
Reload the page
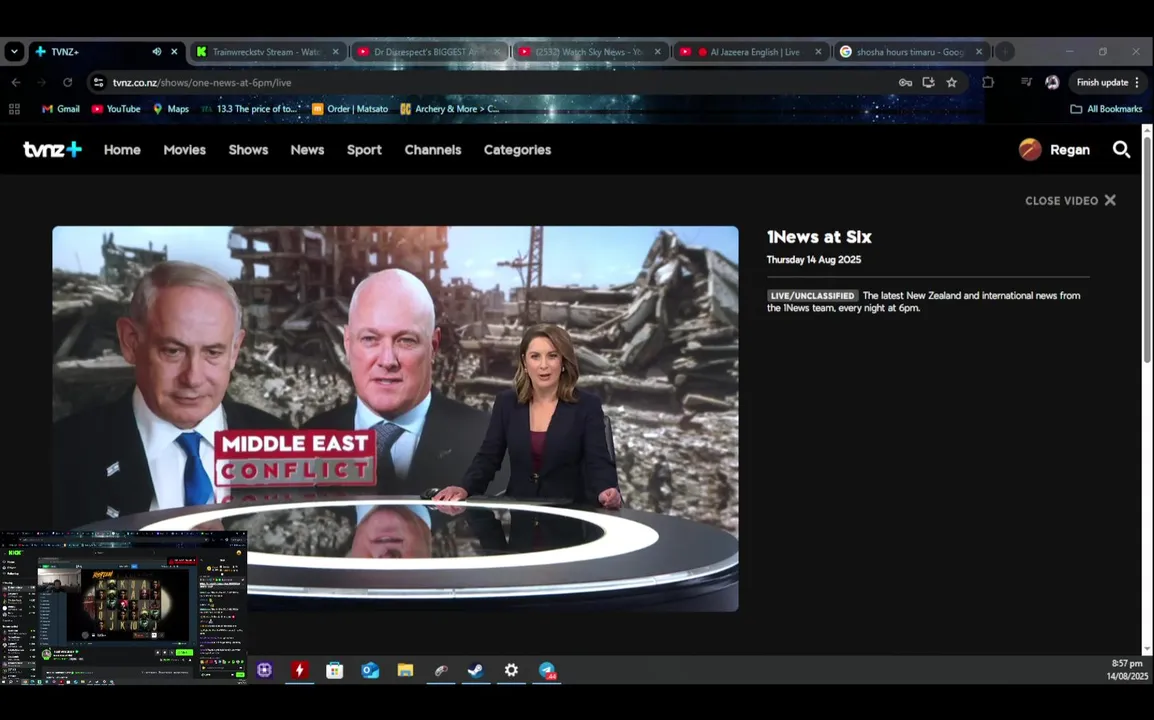pyautogui.click(x=68, y=82)
